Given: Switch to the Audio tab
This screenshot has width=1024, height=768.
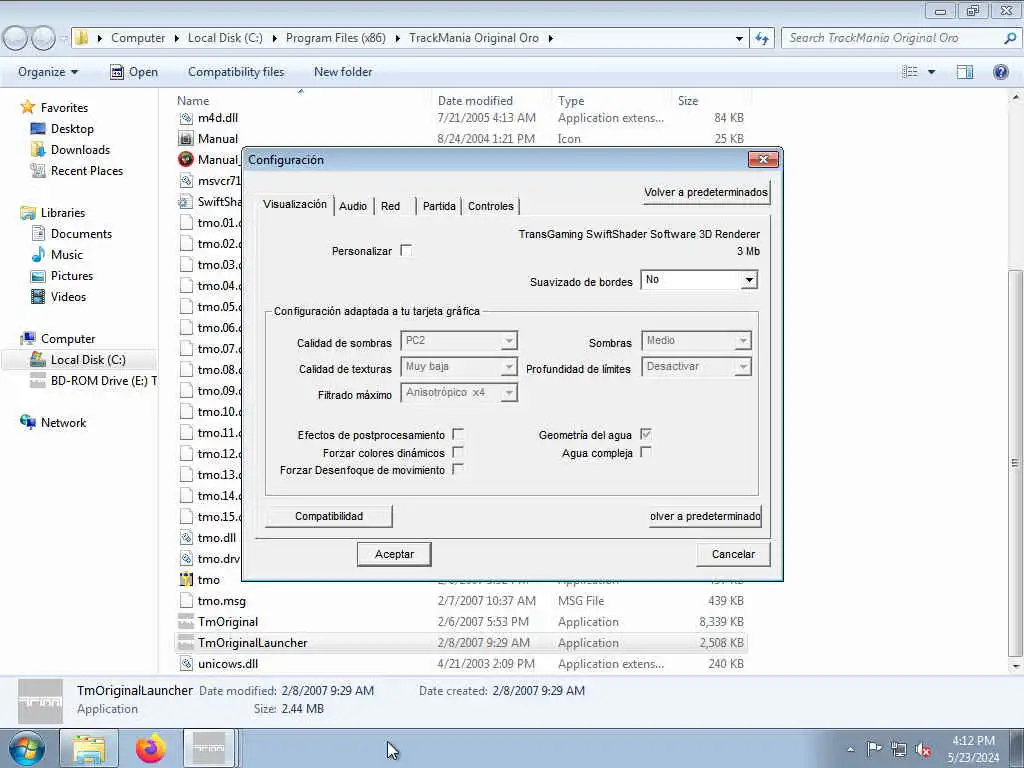Looking at the screenshot, I should 353,206.
